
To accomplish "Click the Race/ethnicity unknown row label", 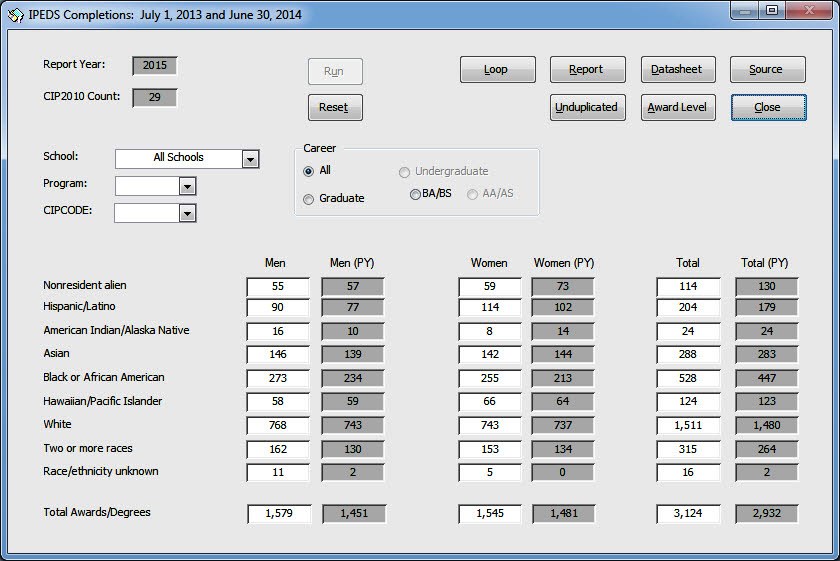I will (101, 472).
